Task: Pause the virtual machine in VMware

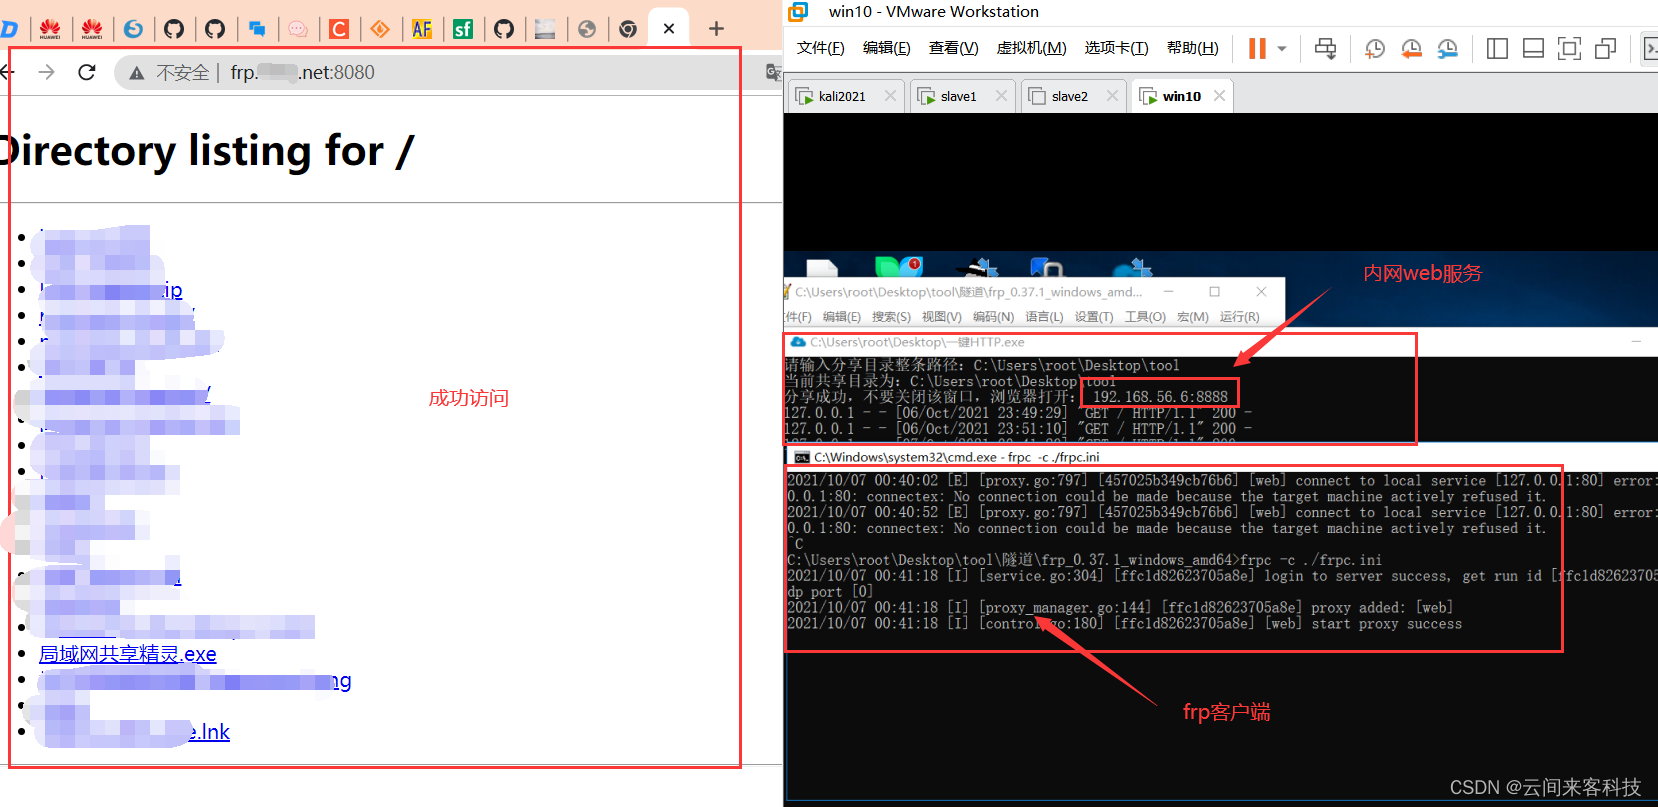Action: pyautogui.click(x=1257, y=48)
